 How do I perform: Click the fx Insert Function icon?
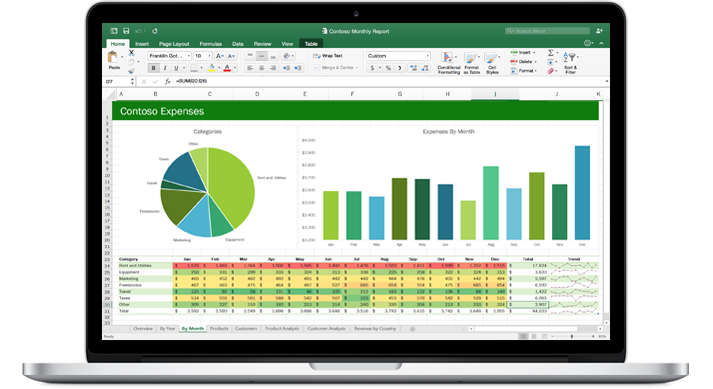[x=167, y=81]
